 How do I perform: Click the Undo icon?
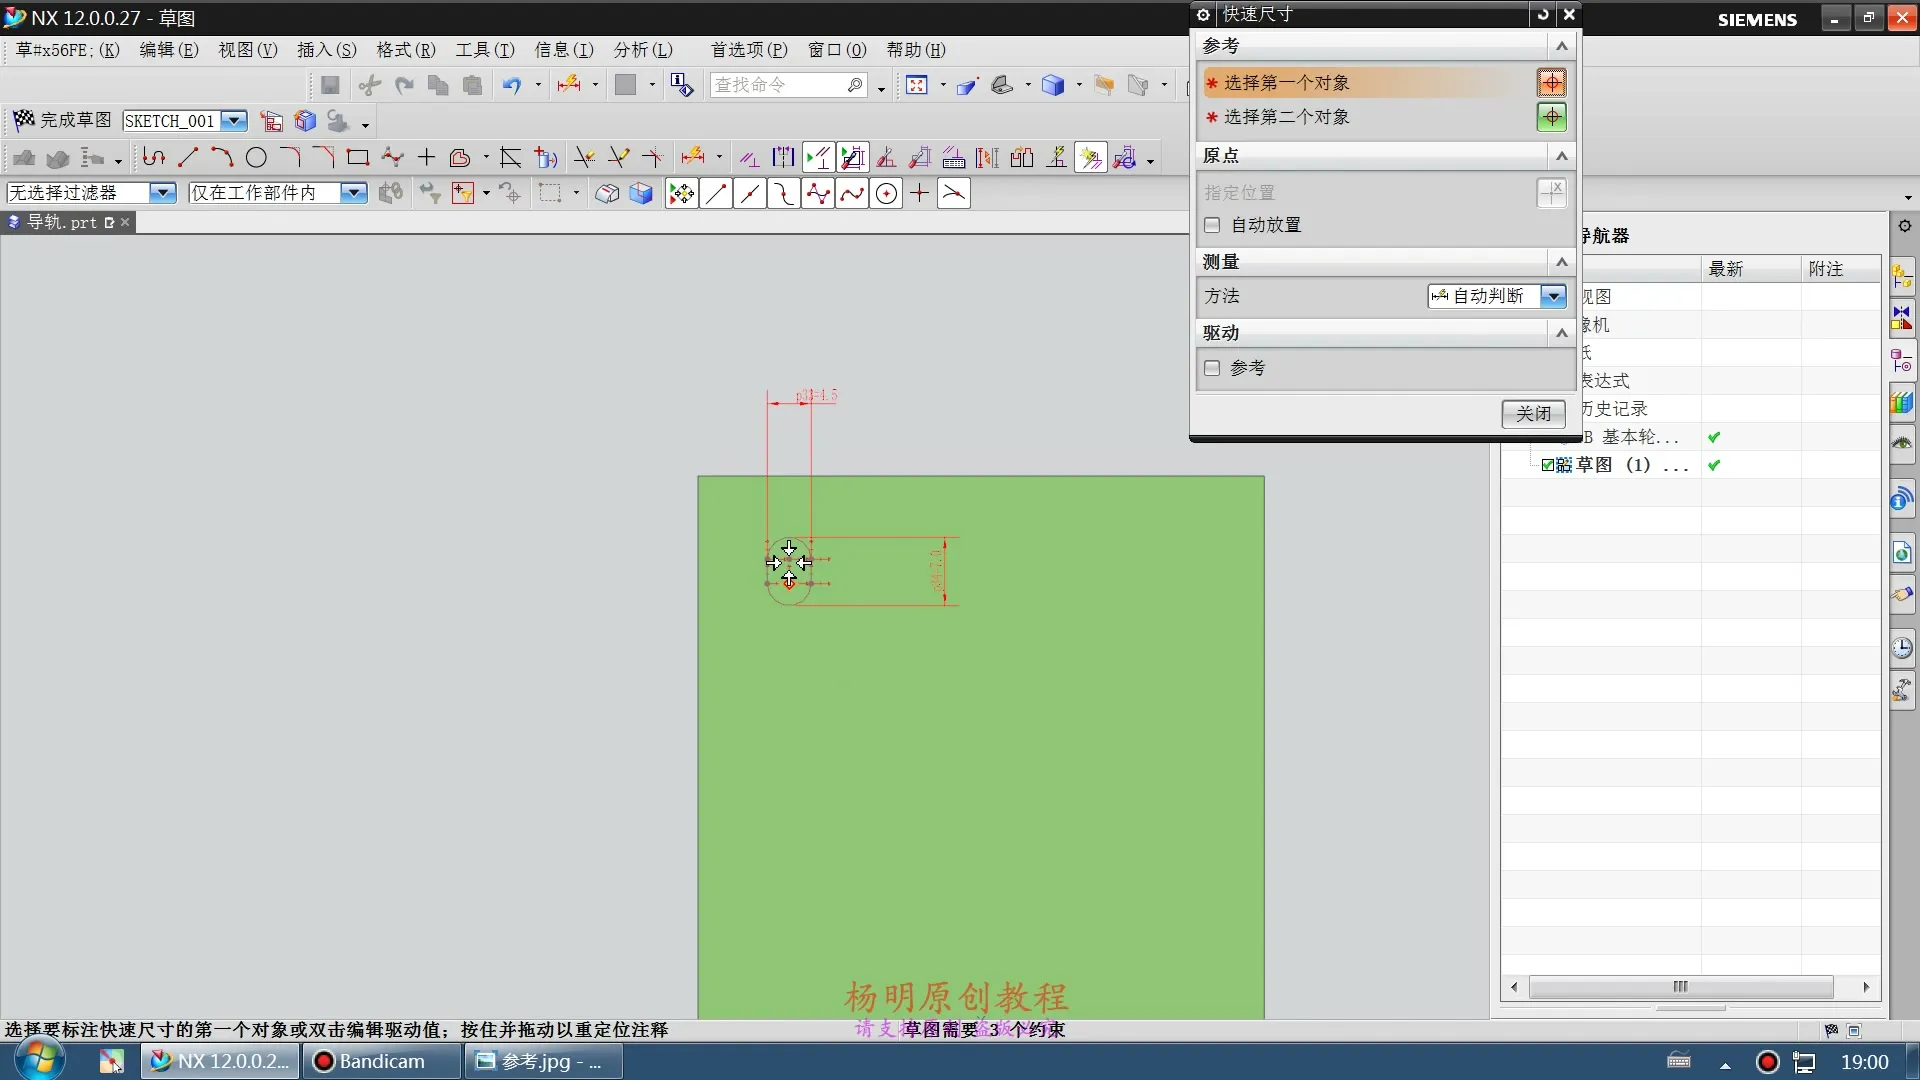coord(511,85)
